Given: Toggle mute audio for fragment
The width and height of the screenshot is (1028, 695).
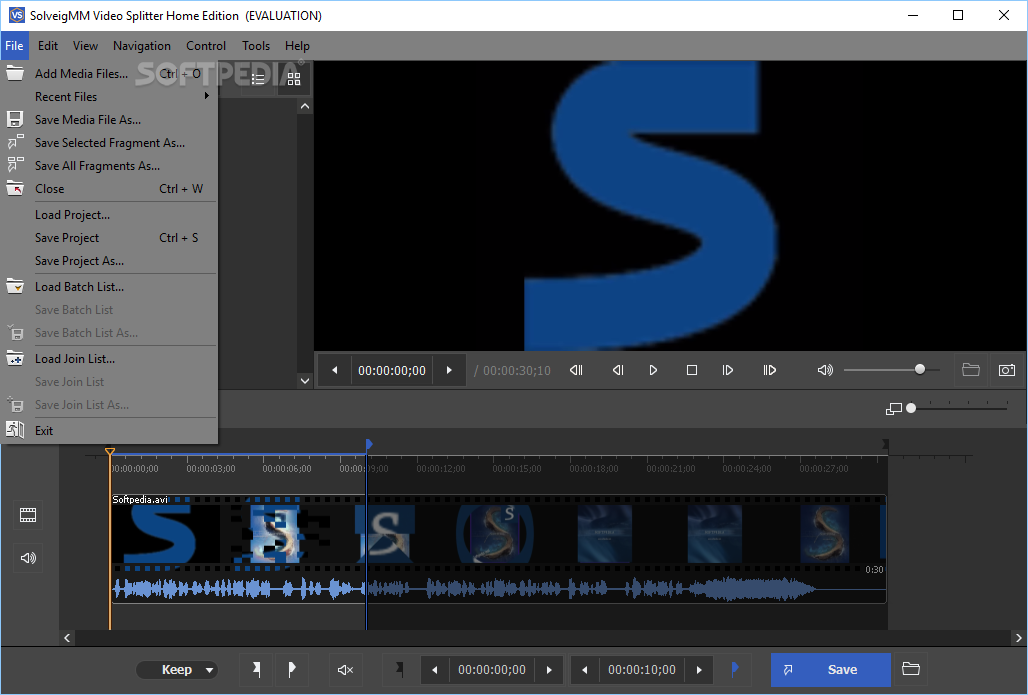Looking at the screenshot, I should (x=346, y=670).
